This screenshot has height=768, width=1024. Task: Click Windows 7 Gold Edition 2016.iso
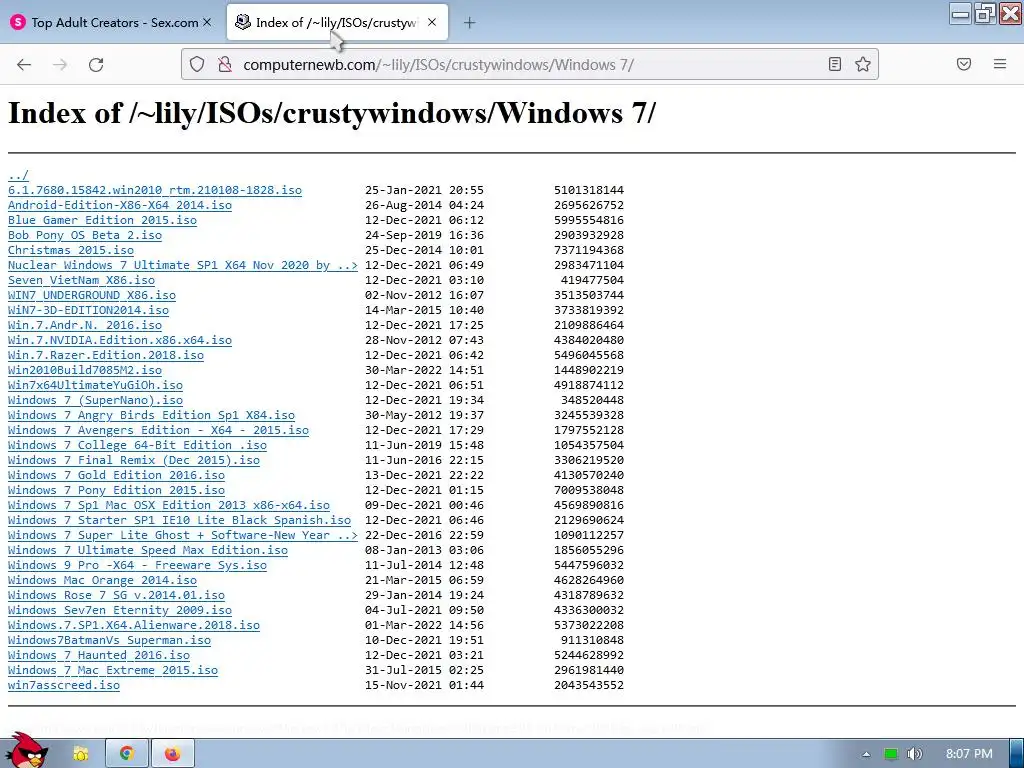point(116,475)
